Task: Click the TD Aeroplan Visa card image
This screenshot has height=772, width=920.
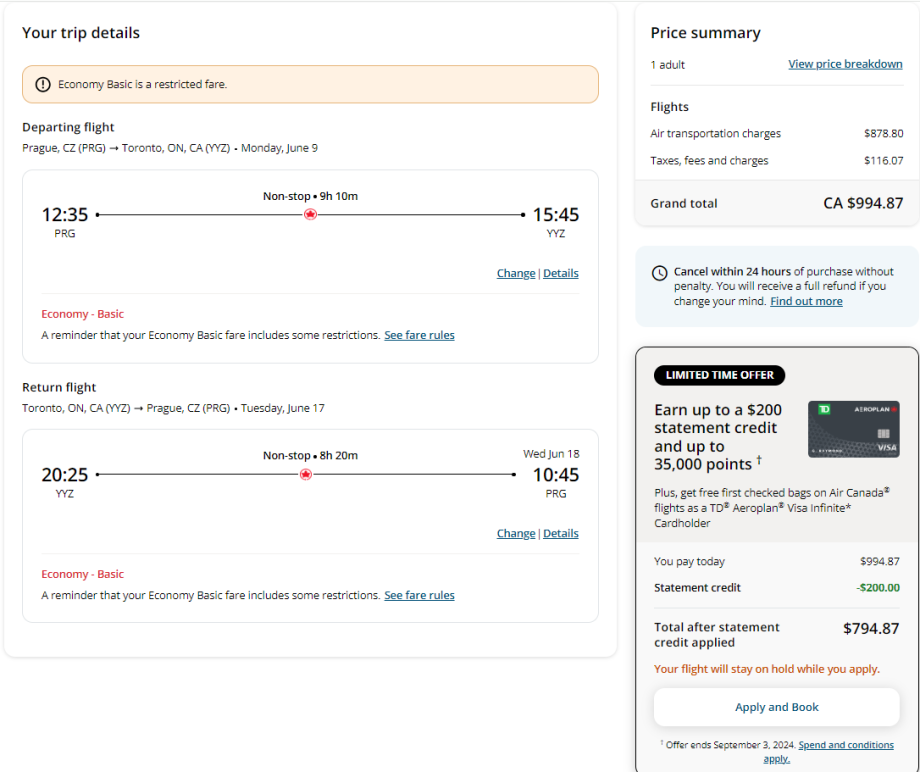Action: point(853,429)
